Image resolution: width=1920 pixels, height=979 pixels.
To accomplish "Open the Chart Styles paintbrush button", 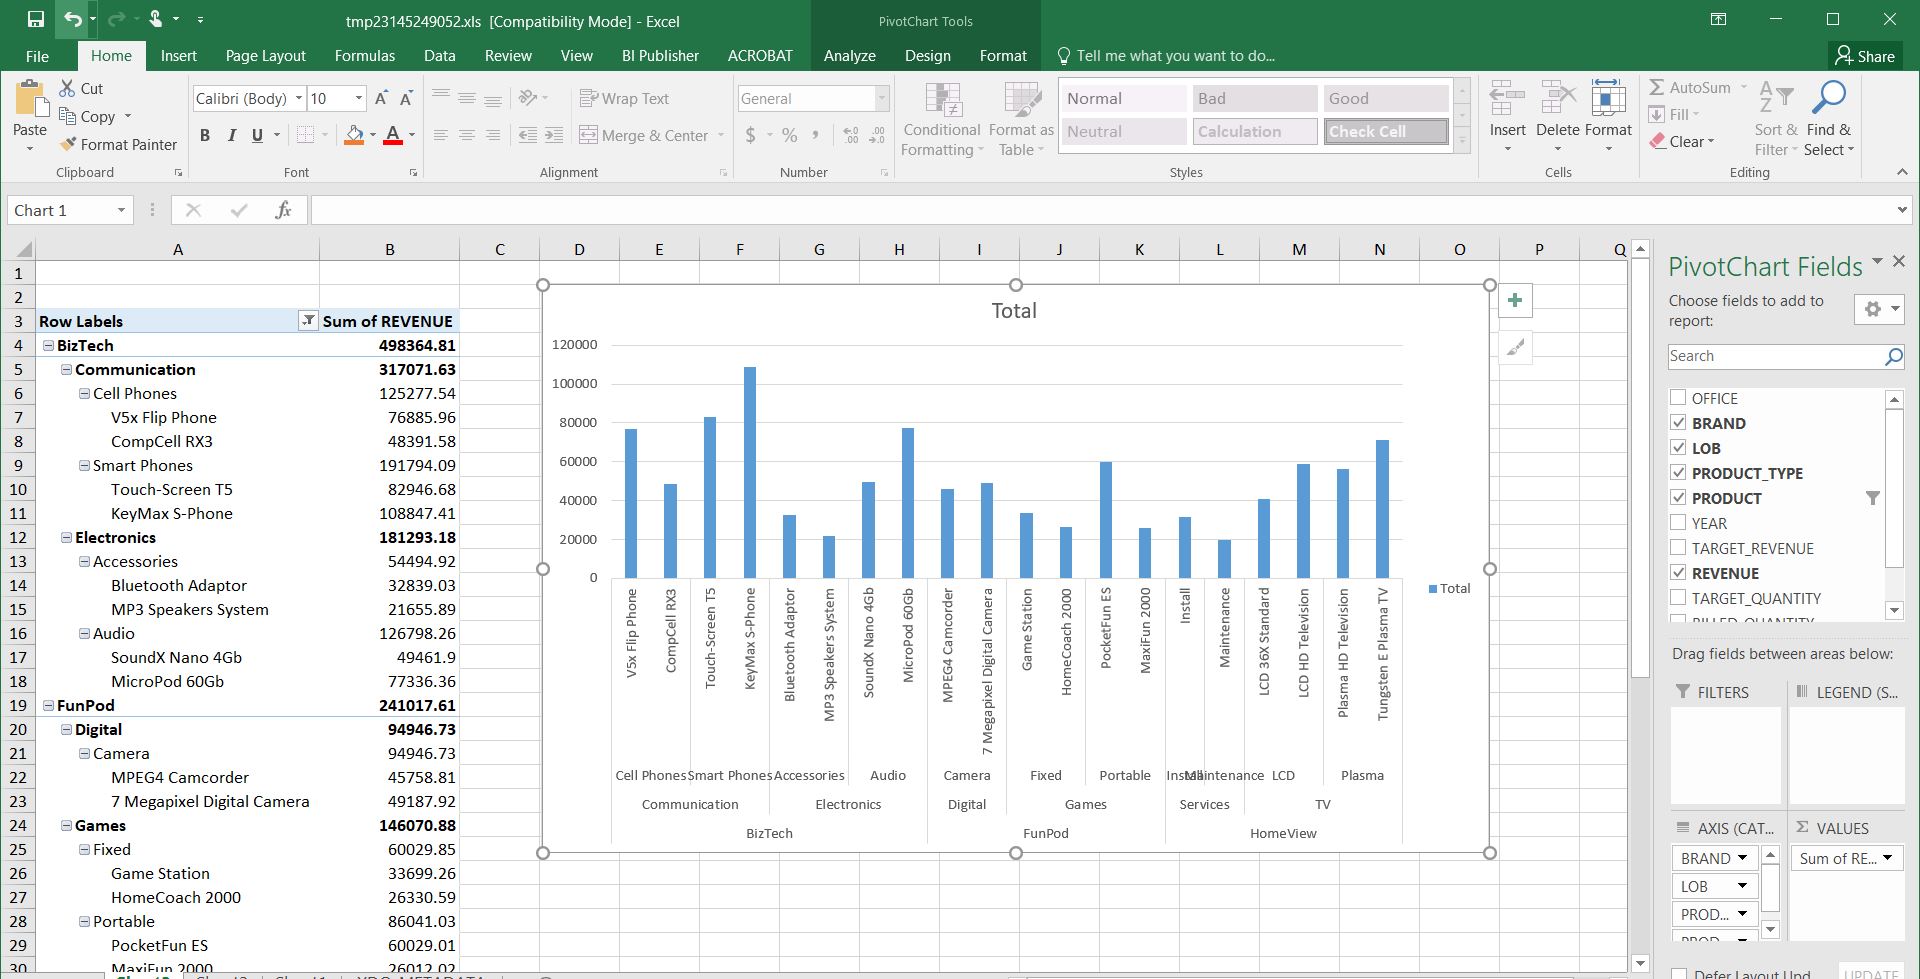I will coord(1515,348).
